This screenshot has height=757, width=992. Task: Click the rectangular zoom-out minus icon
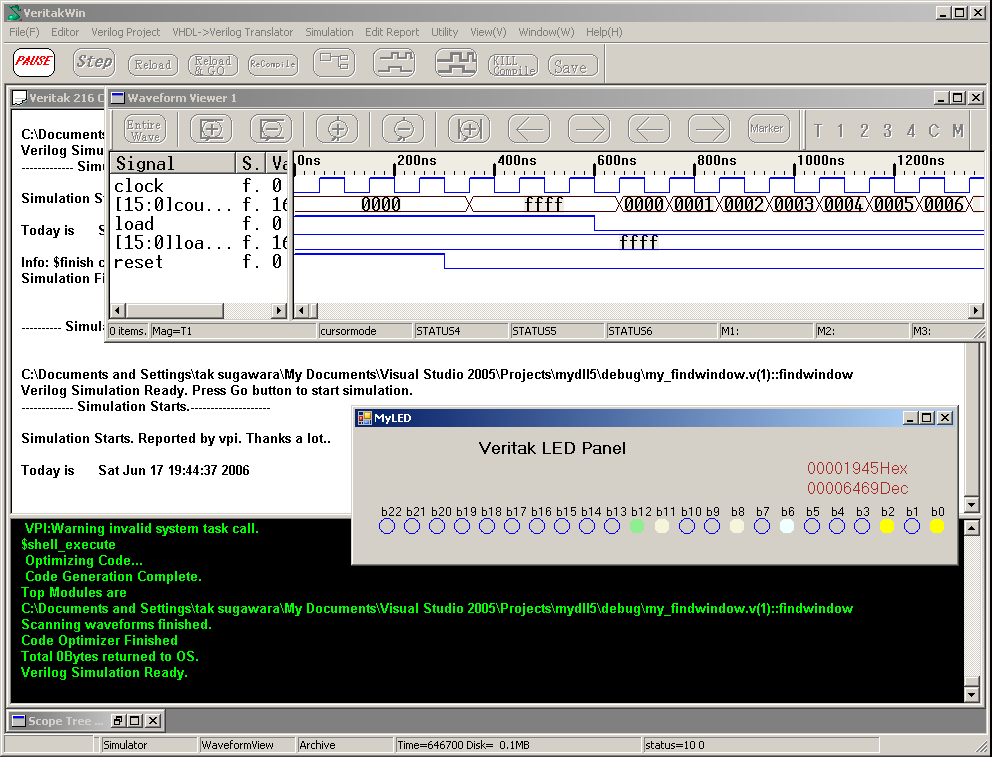click(x=271, y=129)
